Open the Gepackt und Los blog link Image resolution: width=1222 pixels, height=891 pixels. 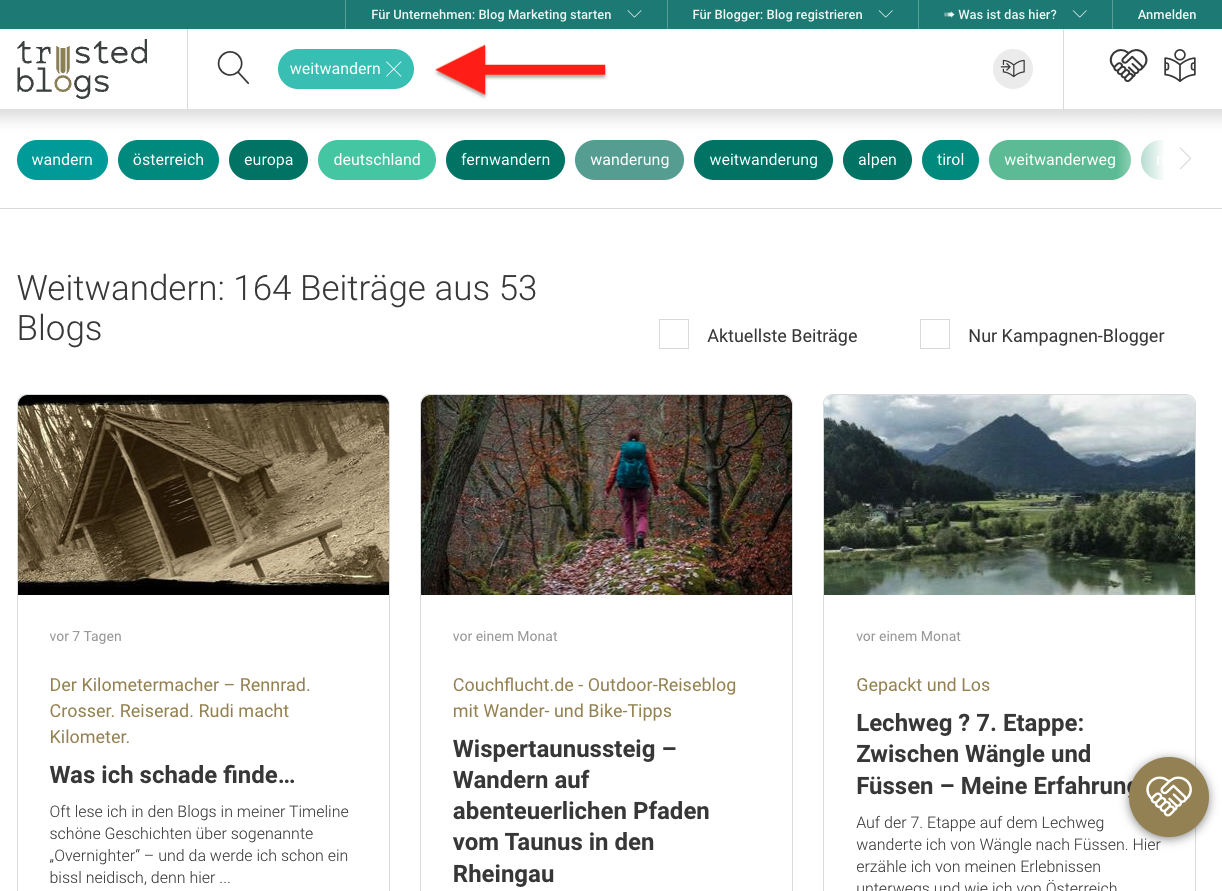[923, 685]
